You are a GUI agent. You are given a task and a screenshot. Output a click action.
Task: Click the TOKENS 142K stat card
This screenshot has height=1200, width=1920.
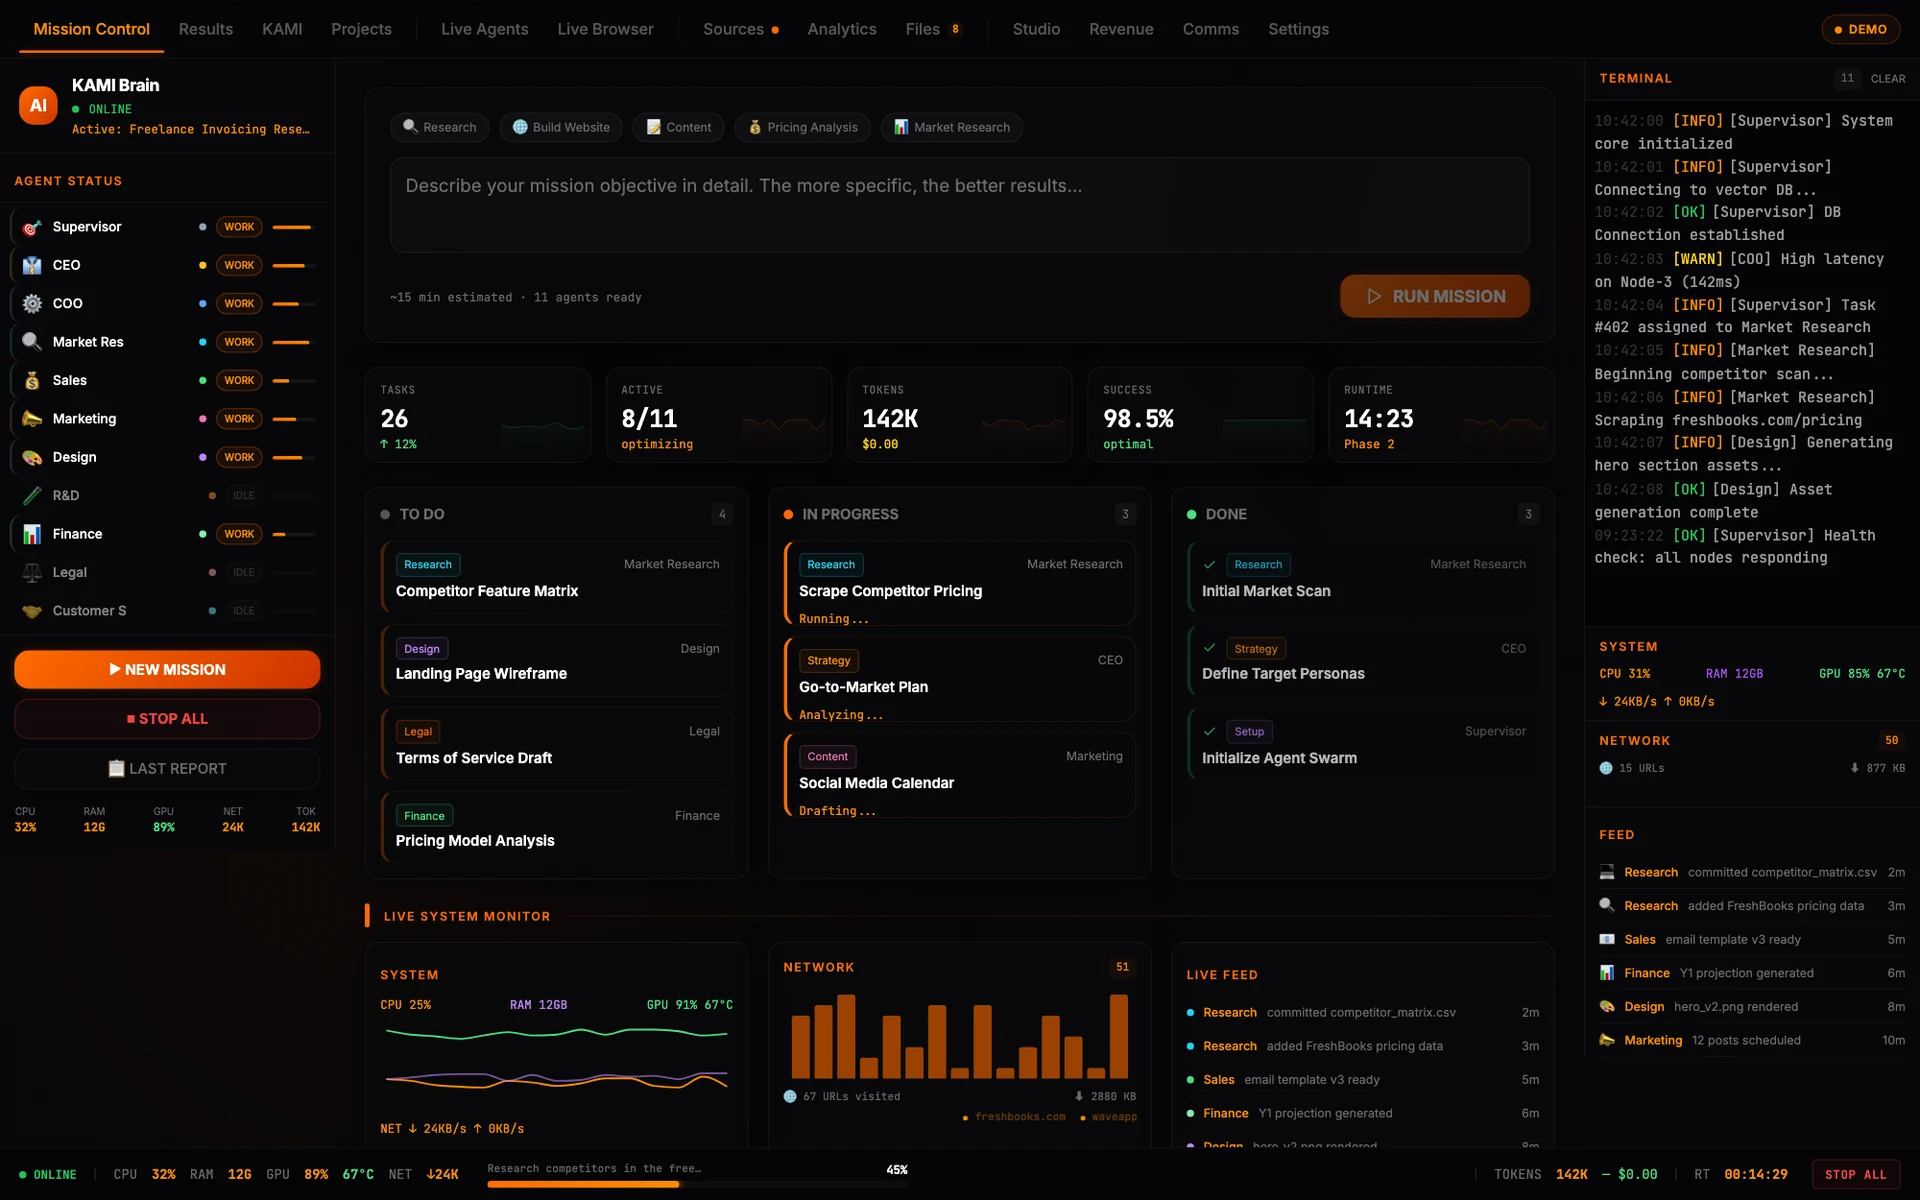959,415
